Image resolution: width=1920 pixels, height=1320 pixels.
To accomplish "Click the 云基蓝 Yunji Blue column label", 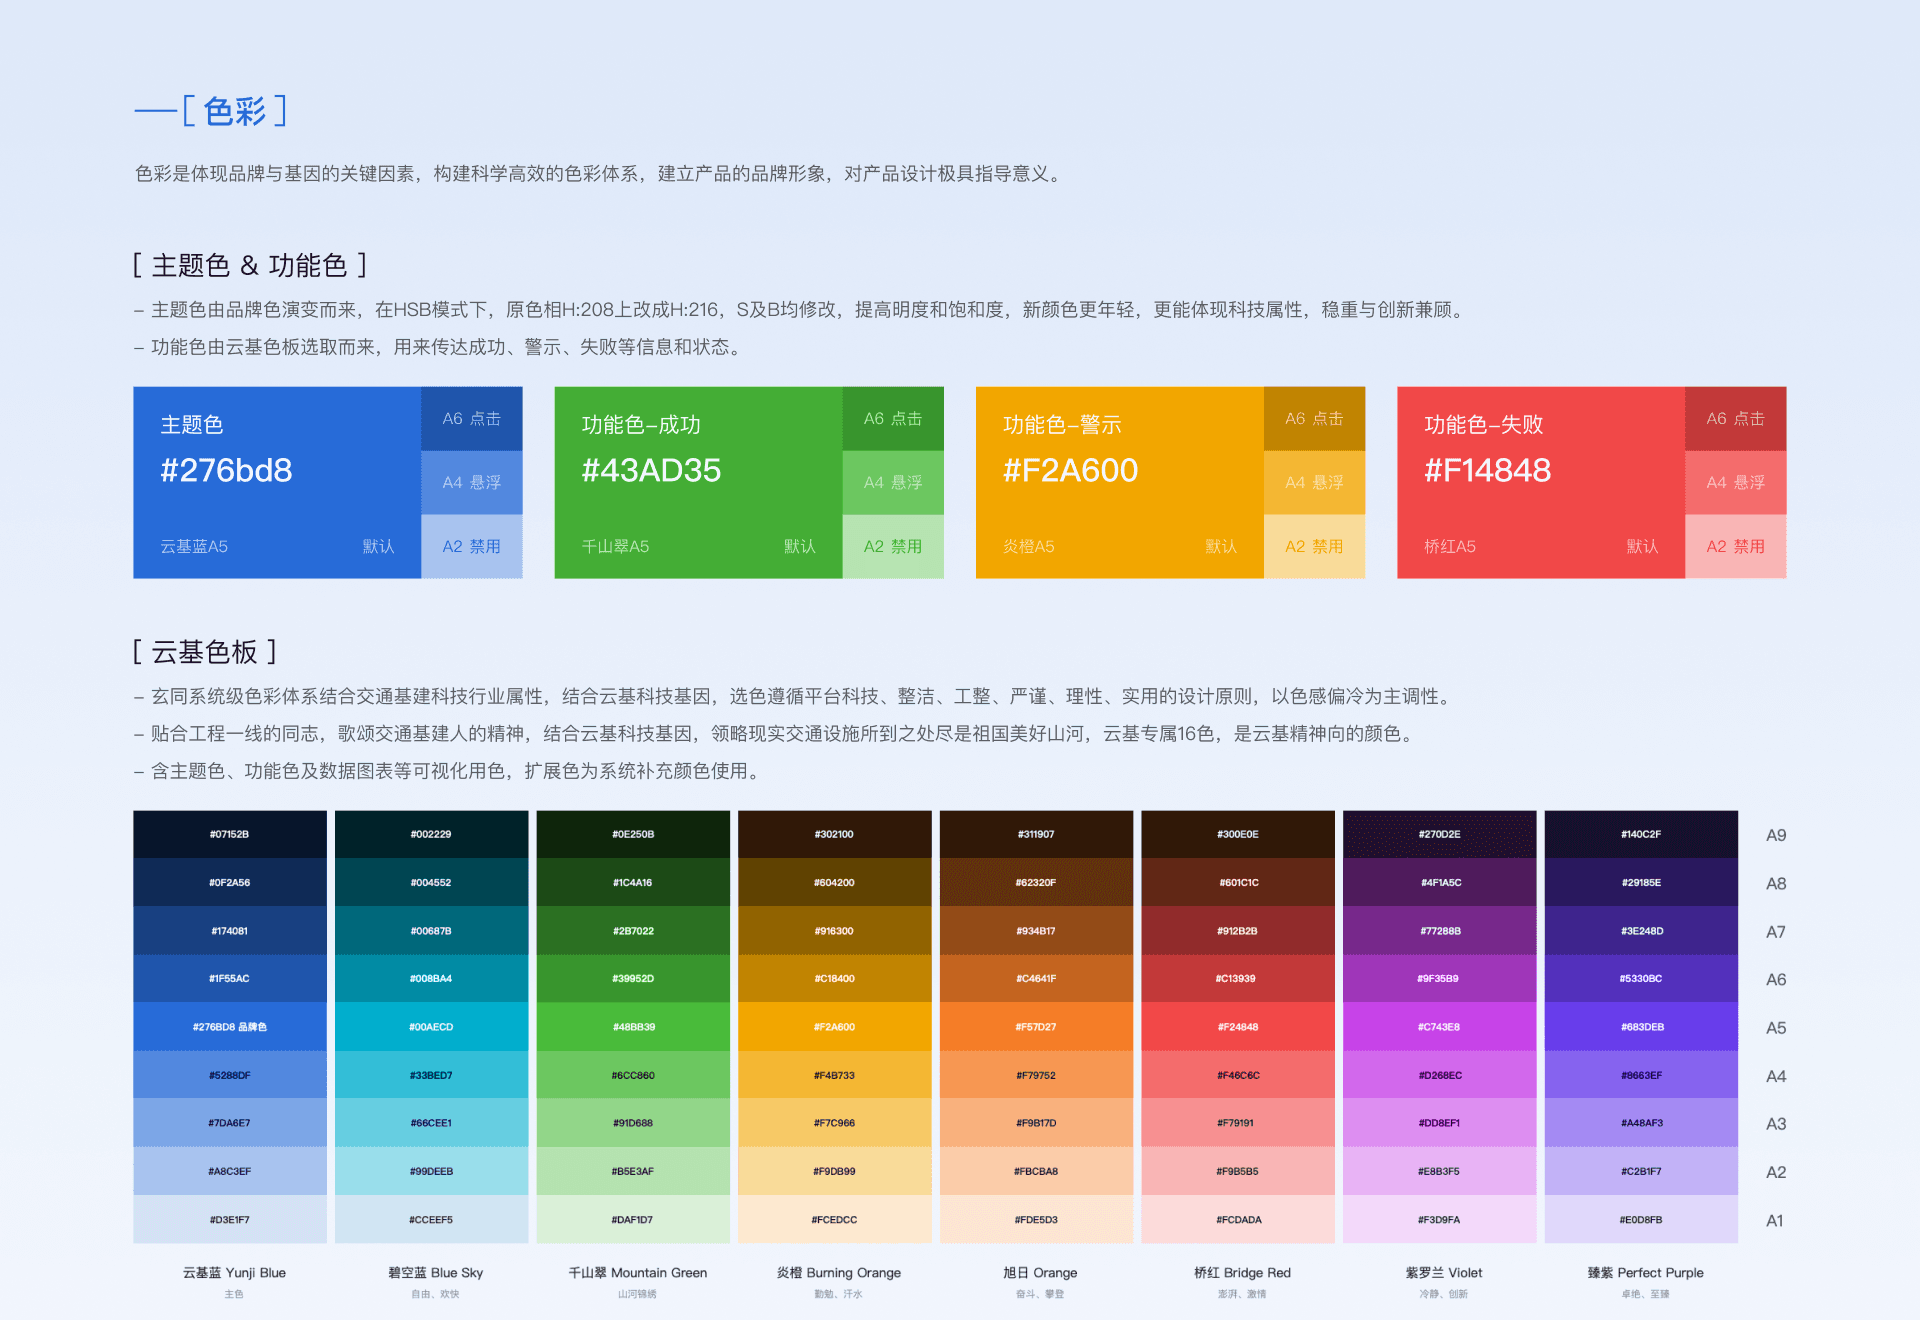I will pos(234,1273).
